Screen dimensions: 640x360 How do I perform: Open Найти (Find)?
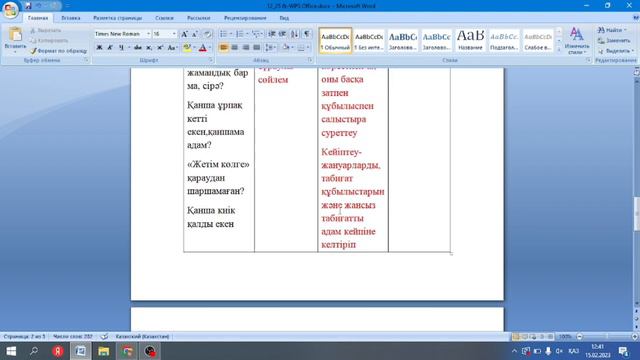click(612, 30)
